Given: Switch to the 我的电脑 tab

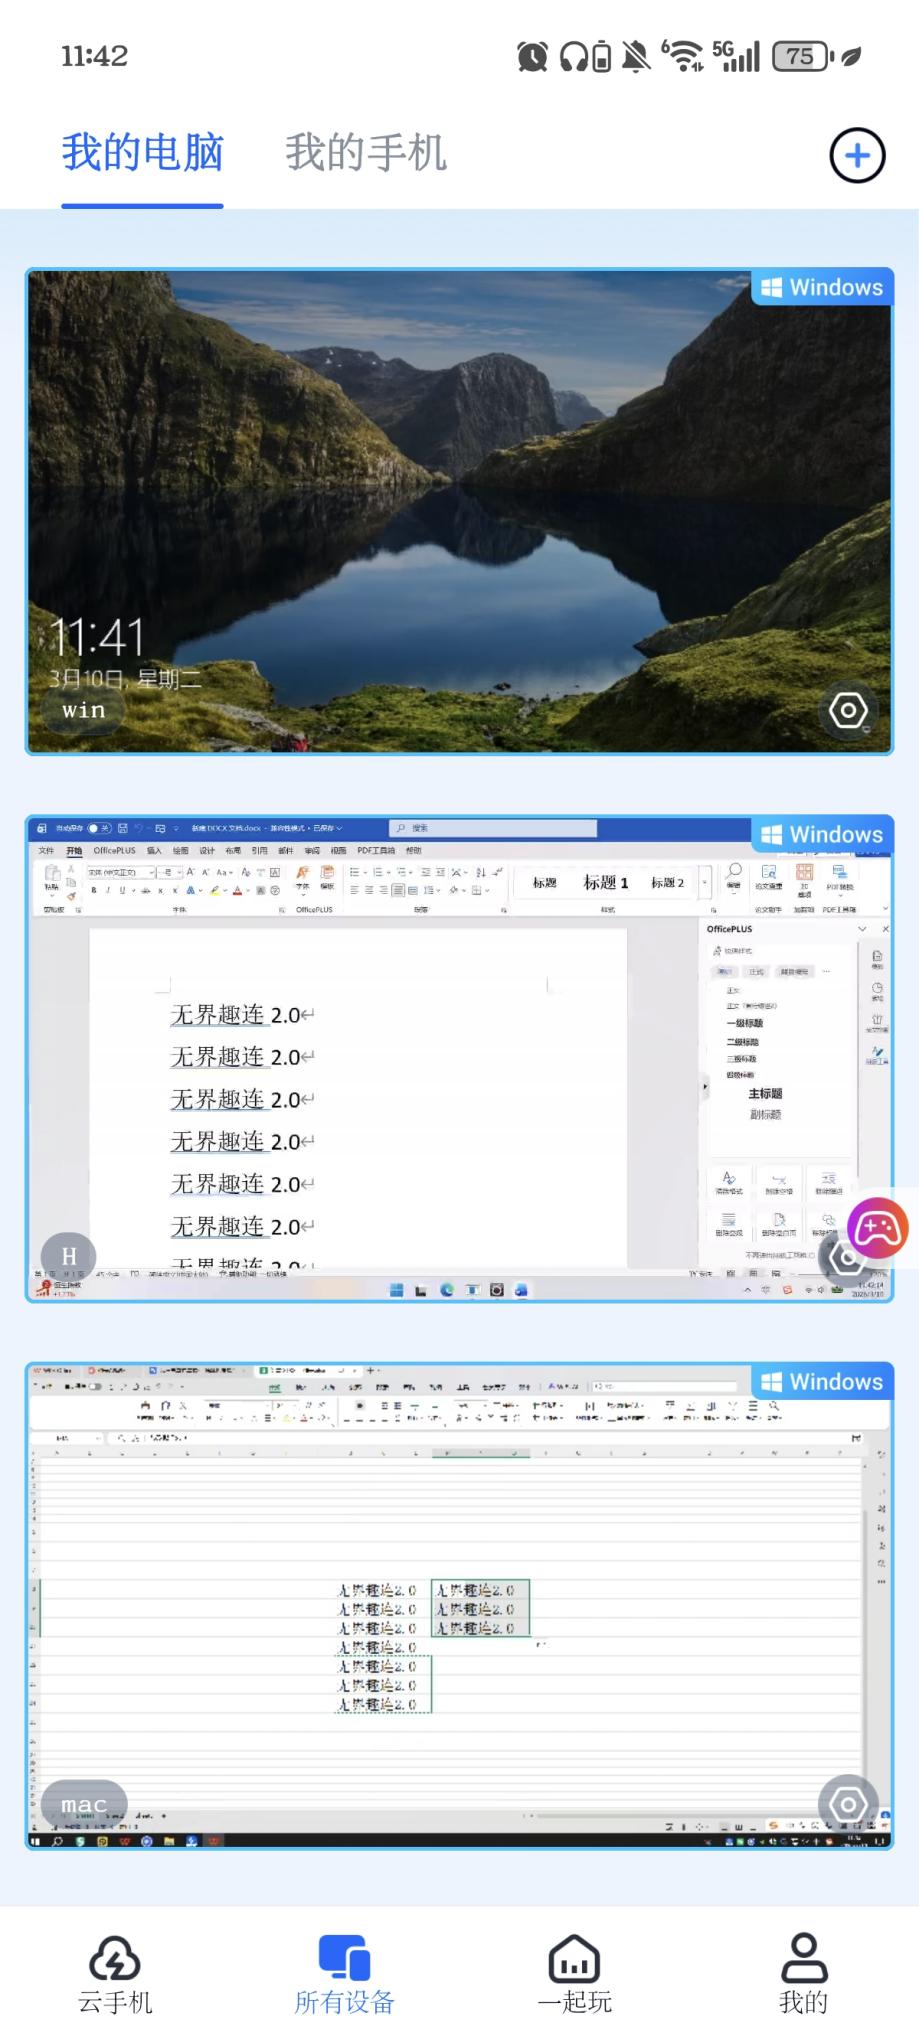Looking at the screenshot, I should (x=142, y=154).
